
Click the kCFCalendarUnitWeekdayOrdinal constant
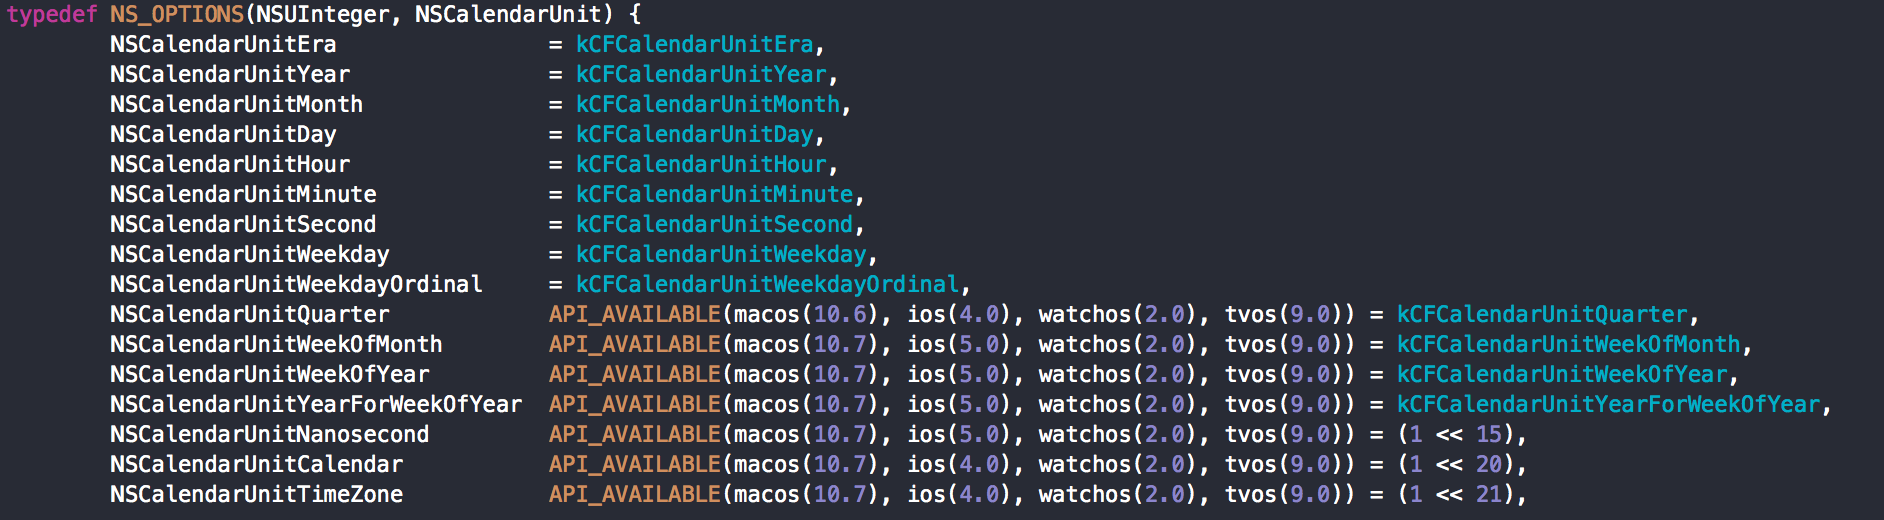coord(767,284)
